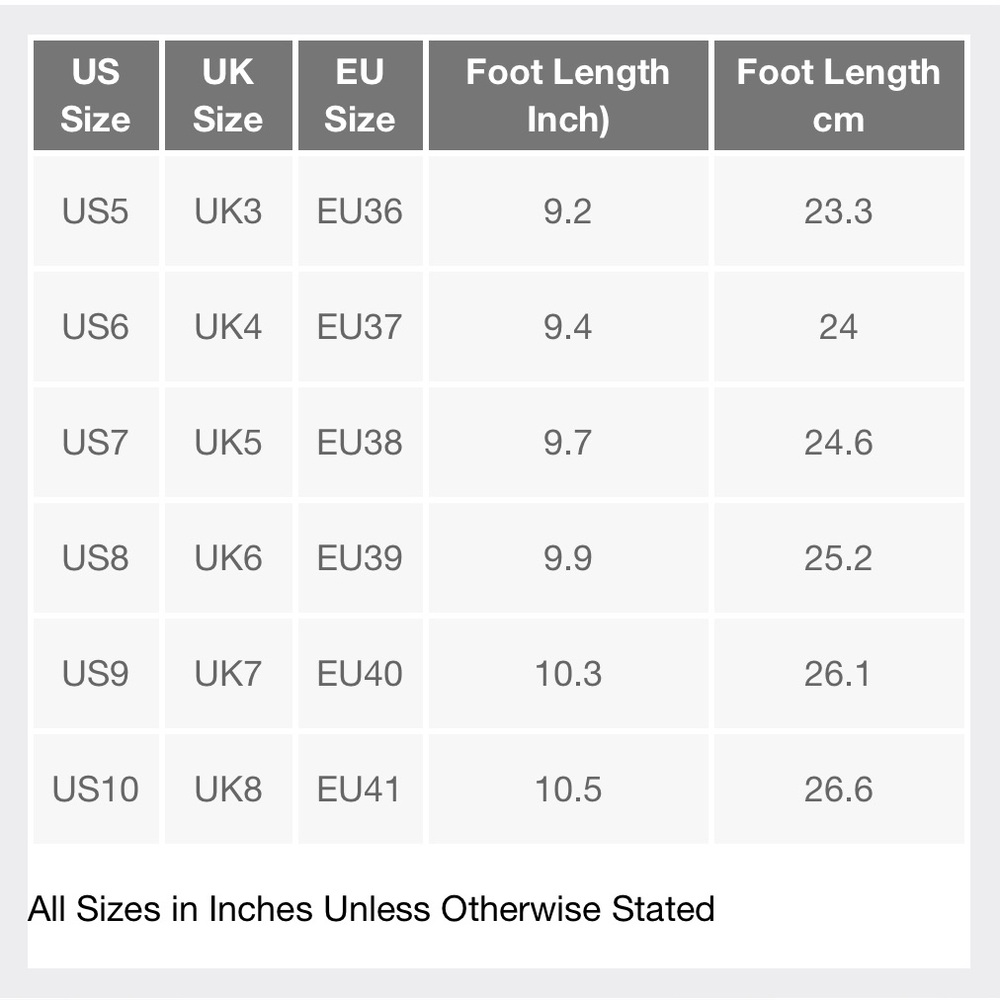This screenshot has height=1000, width=1000.
Task: Click the EU Size column header
Action: click(x=360, y=96)
